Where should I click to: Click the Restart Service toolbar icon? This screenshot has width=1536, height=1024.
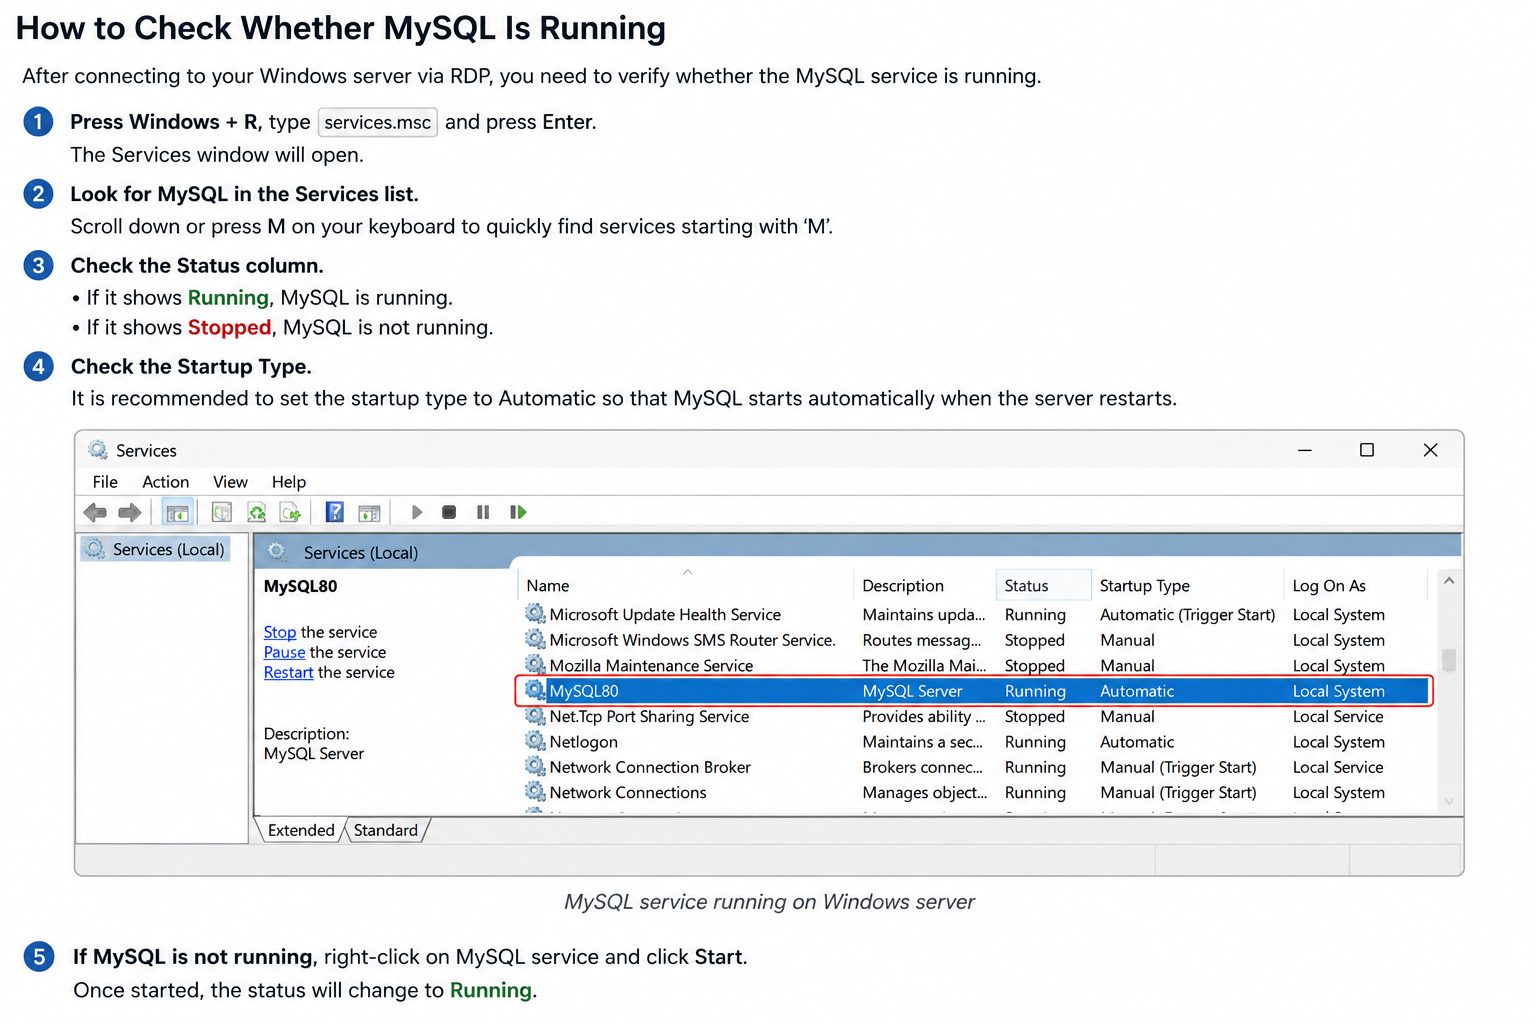point(518,512)
